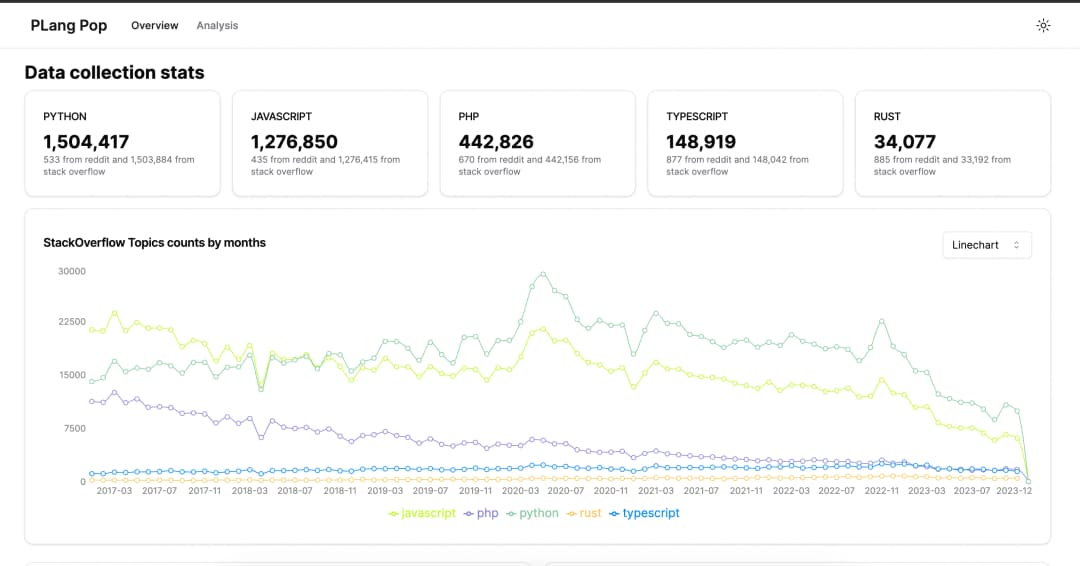The width and height of the screenshot is (1080, 566).
Task: Click the up-down chevron in Linechart selector
Action: coord(1017,245)
